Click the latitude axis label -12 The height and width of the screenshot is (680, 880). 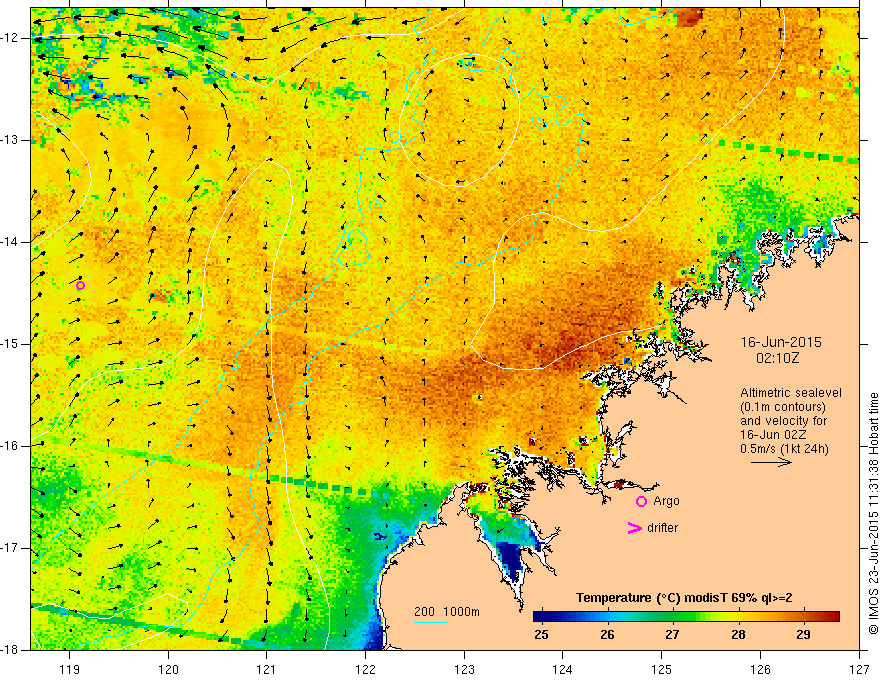click(x=11, y=38)
